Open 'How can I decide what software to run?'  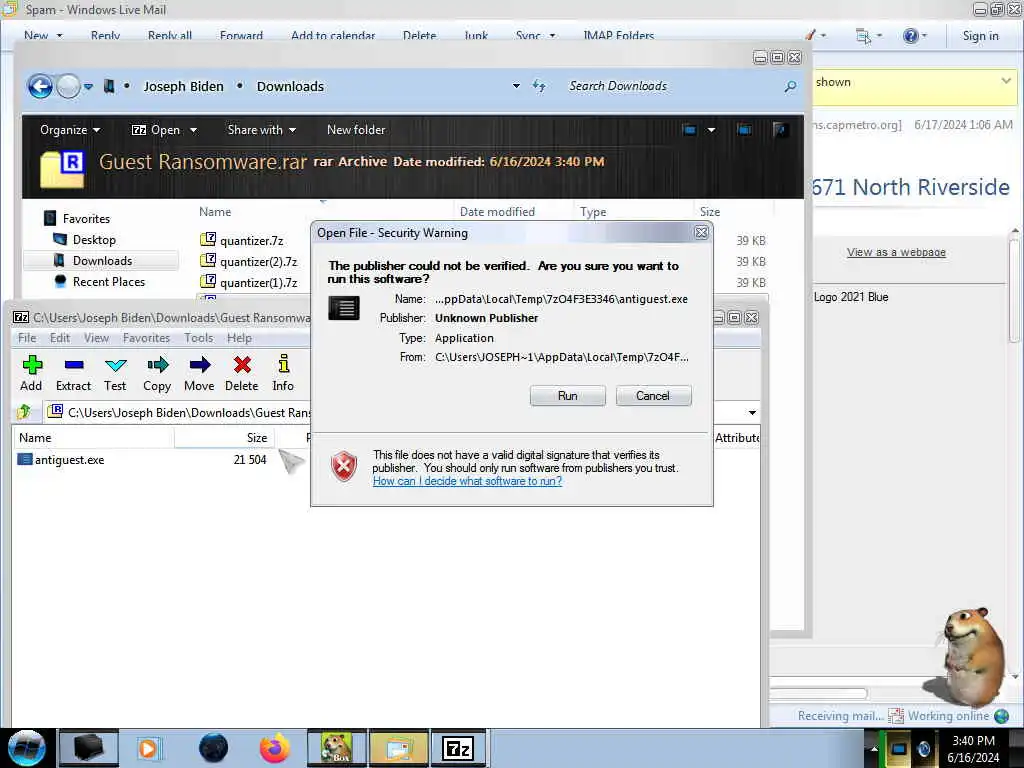coord(467,481)
